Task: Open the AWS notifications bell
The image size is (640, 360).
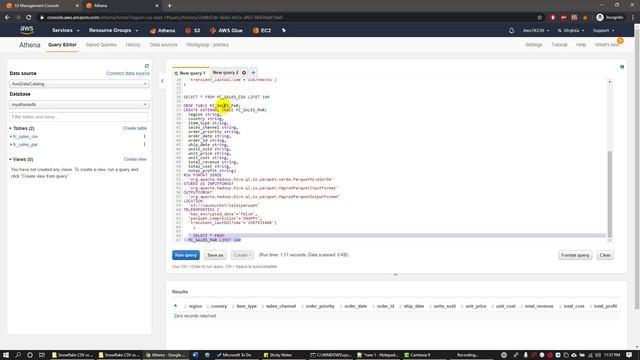Action: pos(511,31)
